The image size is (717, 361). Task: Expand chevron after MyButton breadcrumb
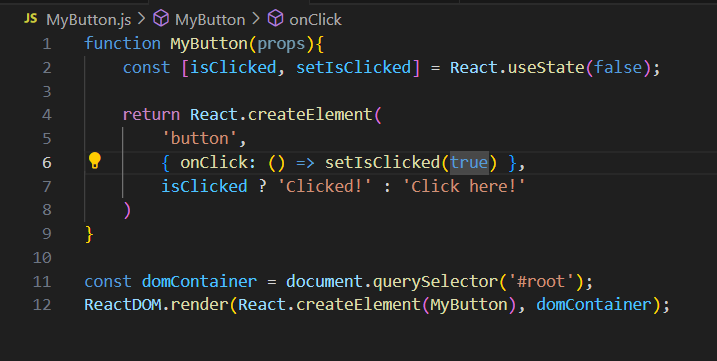[x=256, y=19]
